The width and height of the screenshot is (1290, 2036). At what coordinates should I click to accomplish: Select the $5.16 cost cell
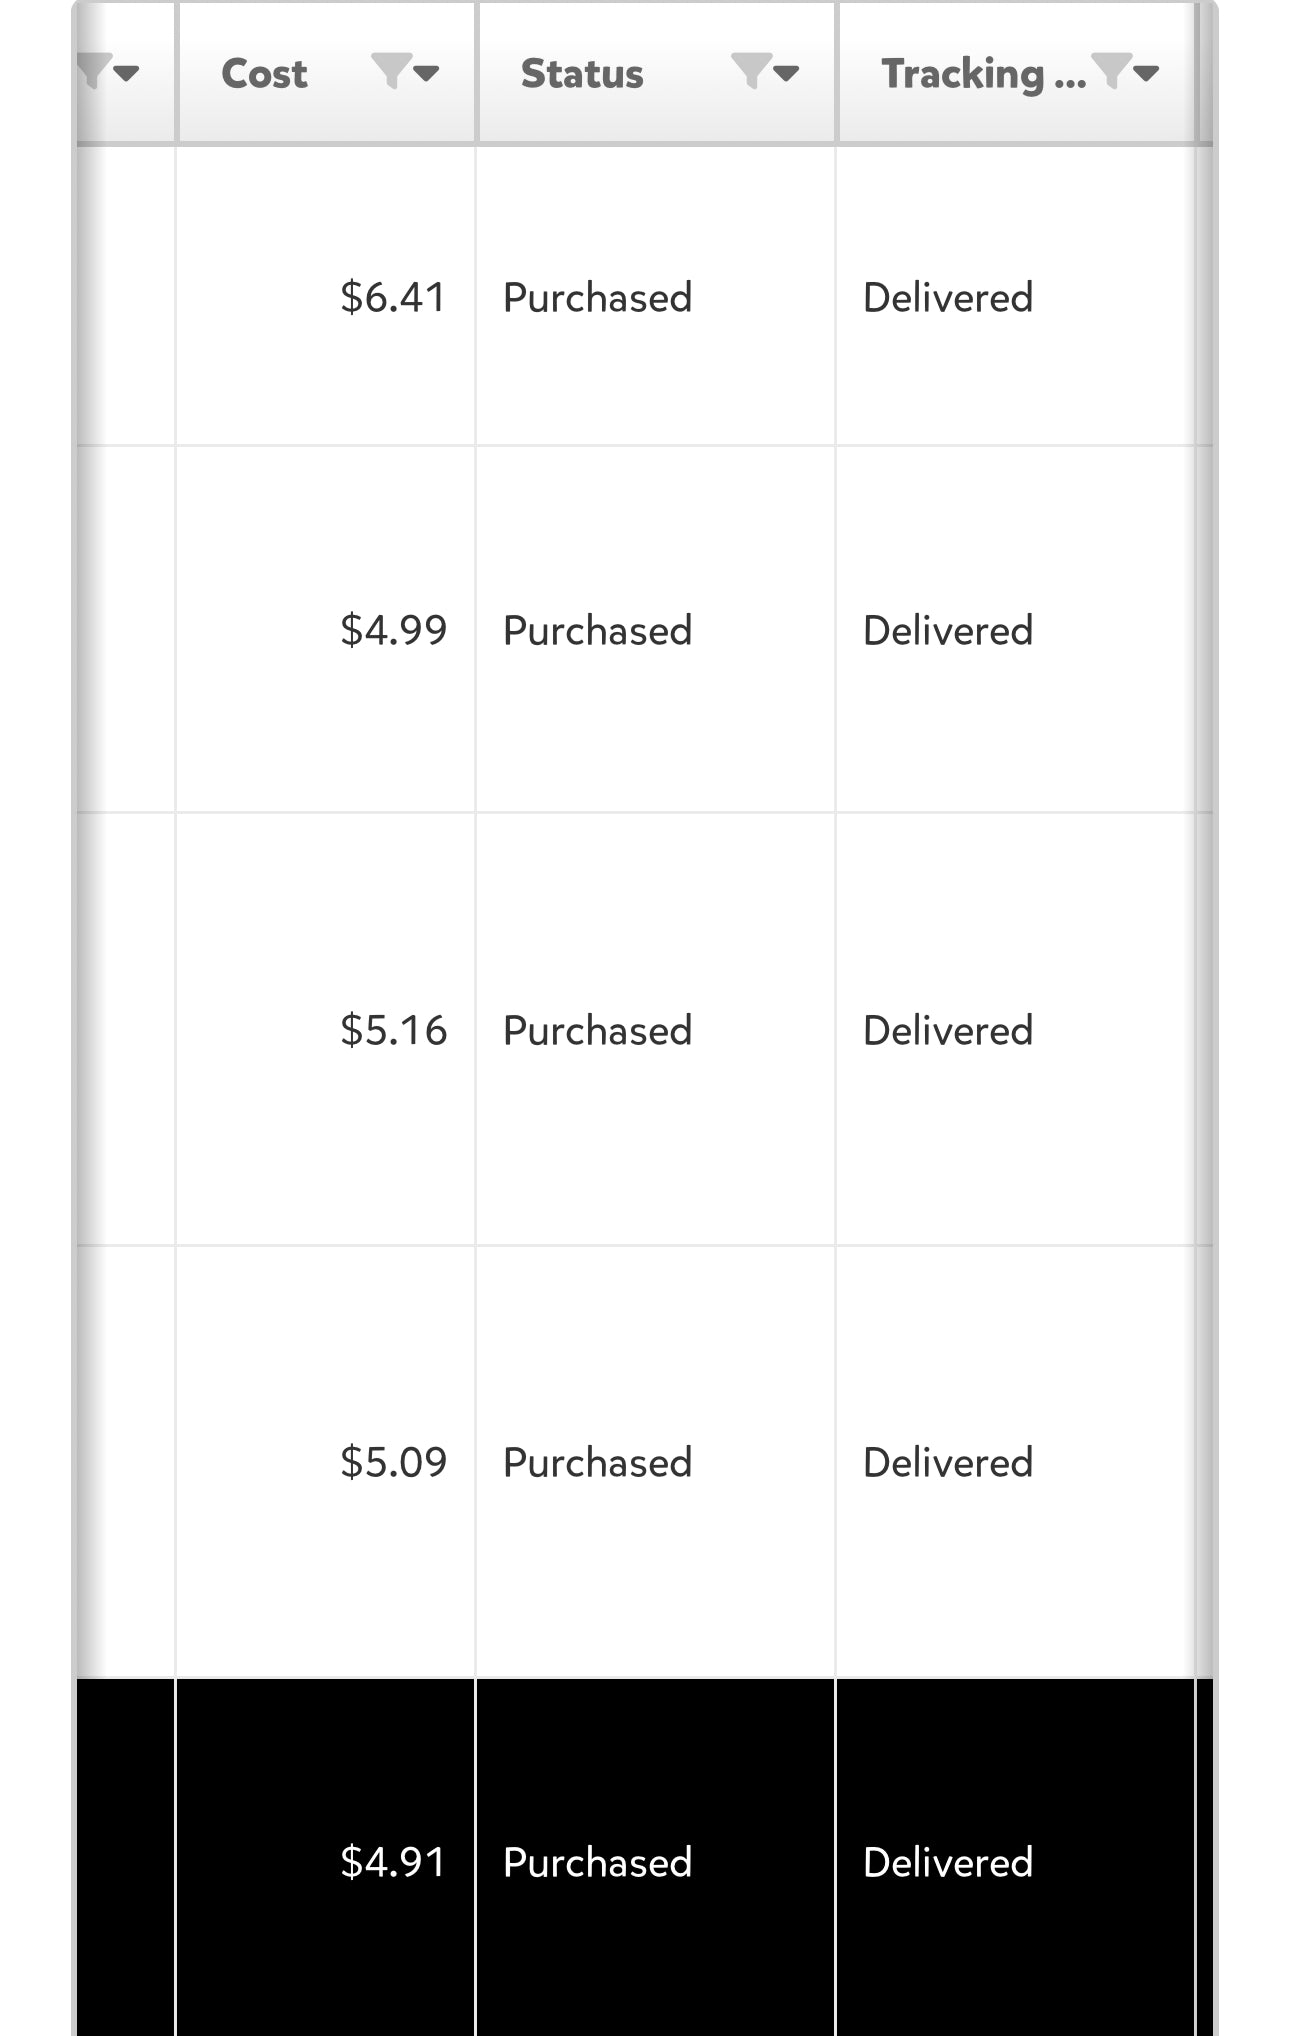coord(393,1031)
